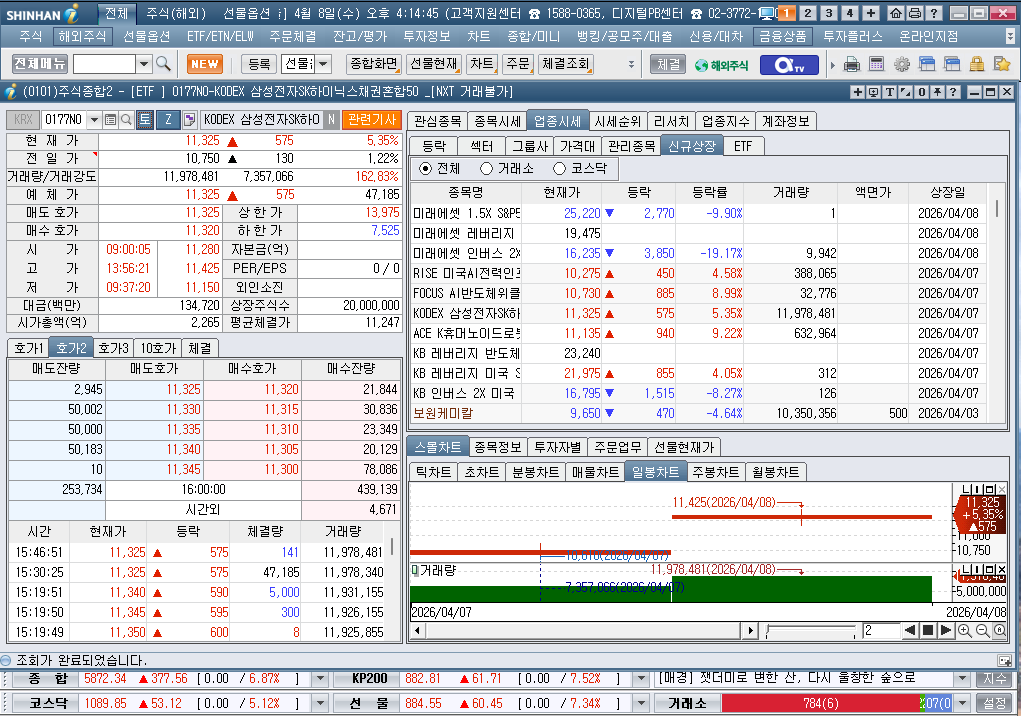Launch the calculator icon in toolbar
Viewport: 1021px width, 716px height.
coord(876,64)
